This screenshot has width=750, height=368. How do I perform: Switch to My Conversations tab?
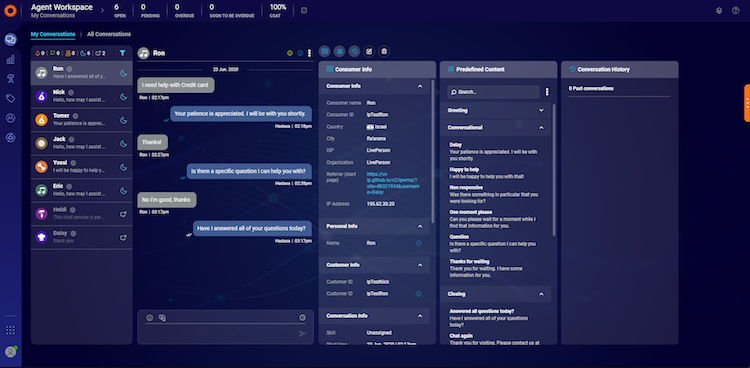coord(53,34)
